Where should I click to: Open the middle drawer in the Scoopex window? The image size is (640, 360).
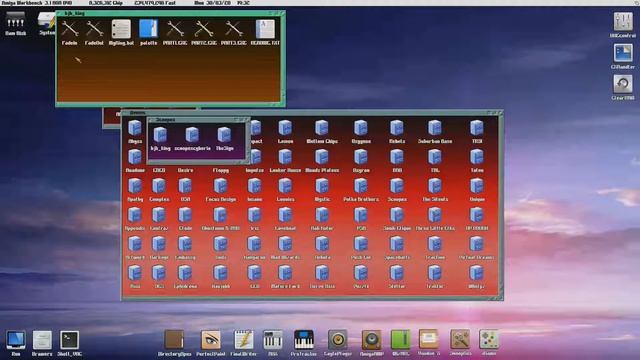pos(192,135)
